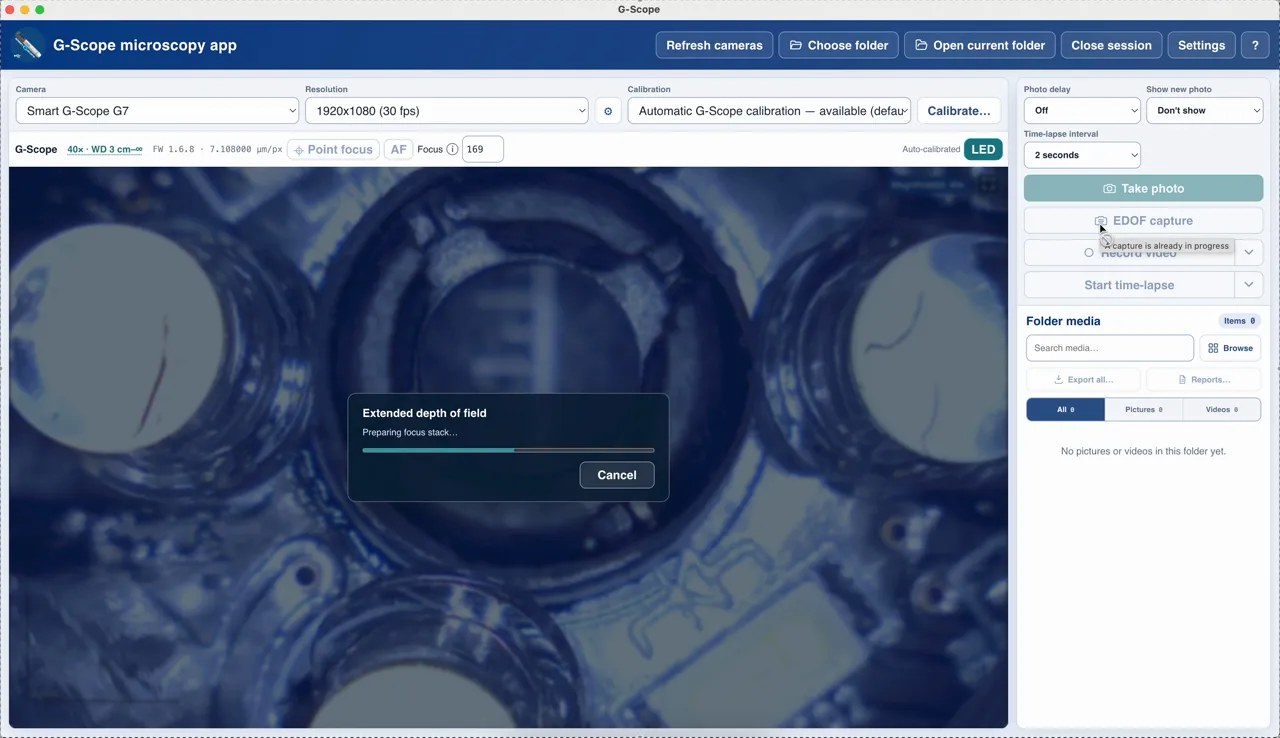Open the Photo delay dropdown

pos(1082,111)
